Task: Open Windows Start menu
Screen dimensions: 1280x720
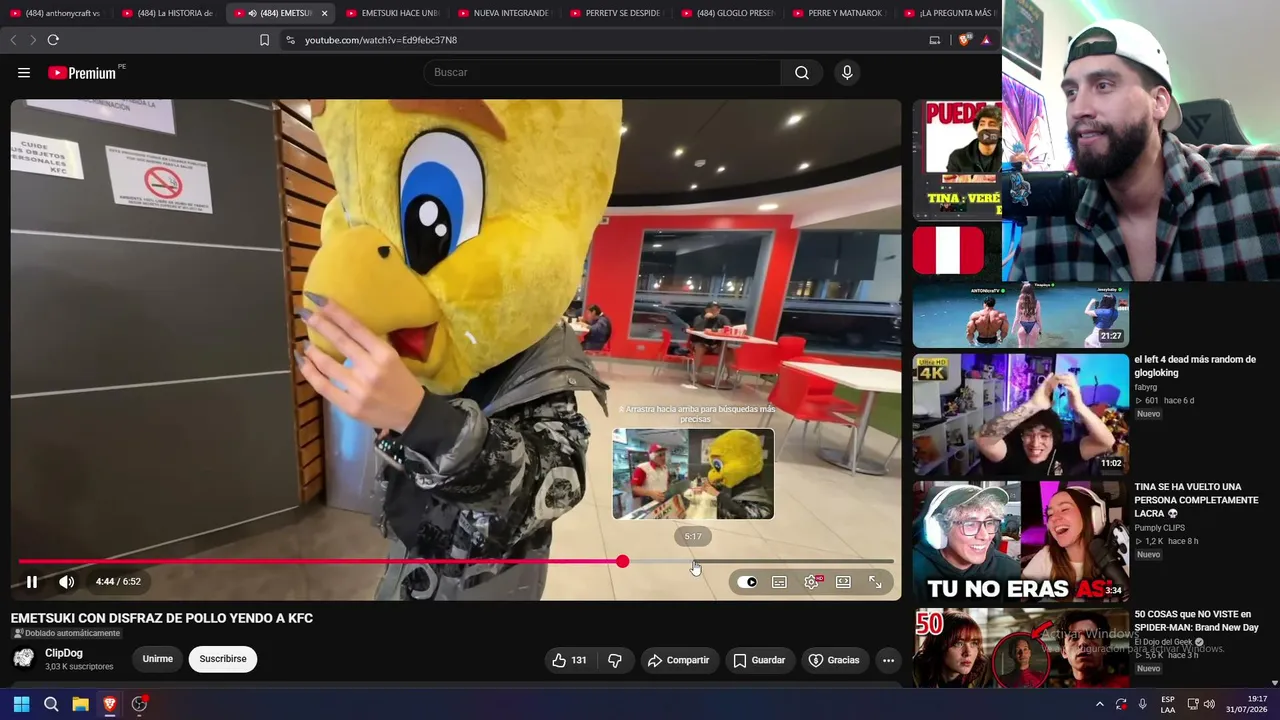Action: [x=21, y=704]
